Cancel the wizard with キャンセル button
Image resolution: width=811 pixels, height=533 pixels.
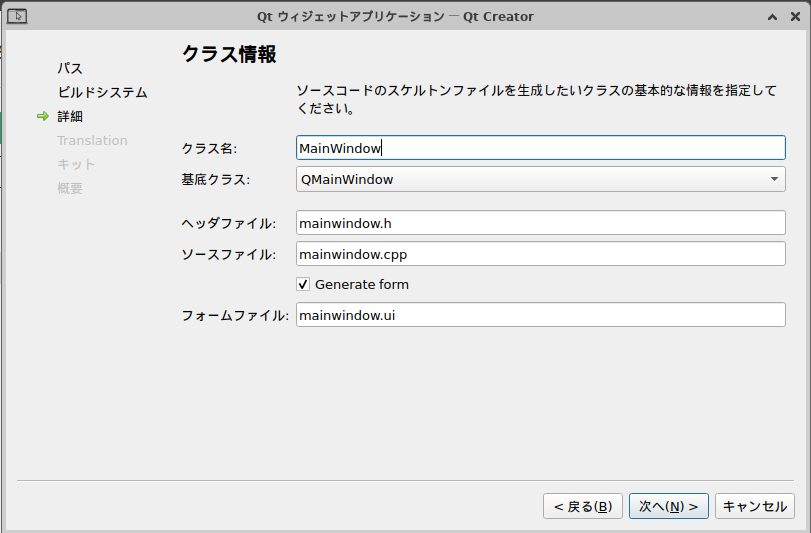pyautogui.click(x=755, y=506)
